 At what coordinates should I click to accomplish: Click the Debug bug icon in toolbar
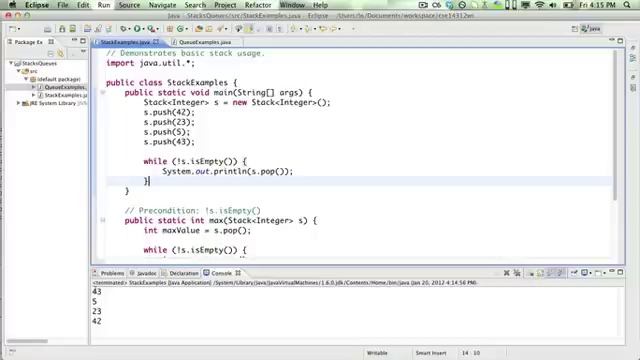[123, 29]
